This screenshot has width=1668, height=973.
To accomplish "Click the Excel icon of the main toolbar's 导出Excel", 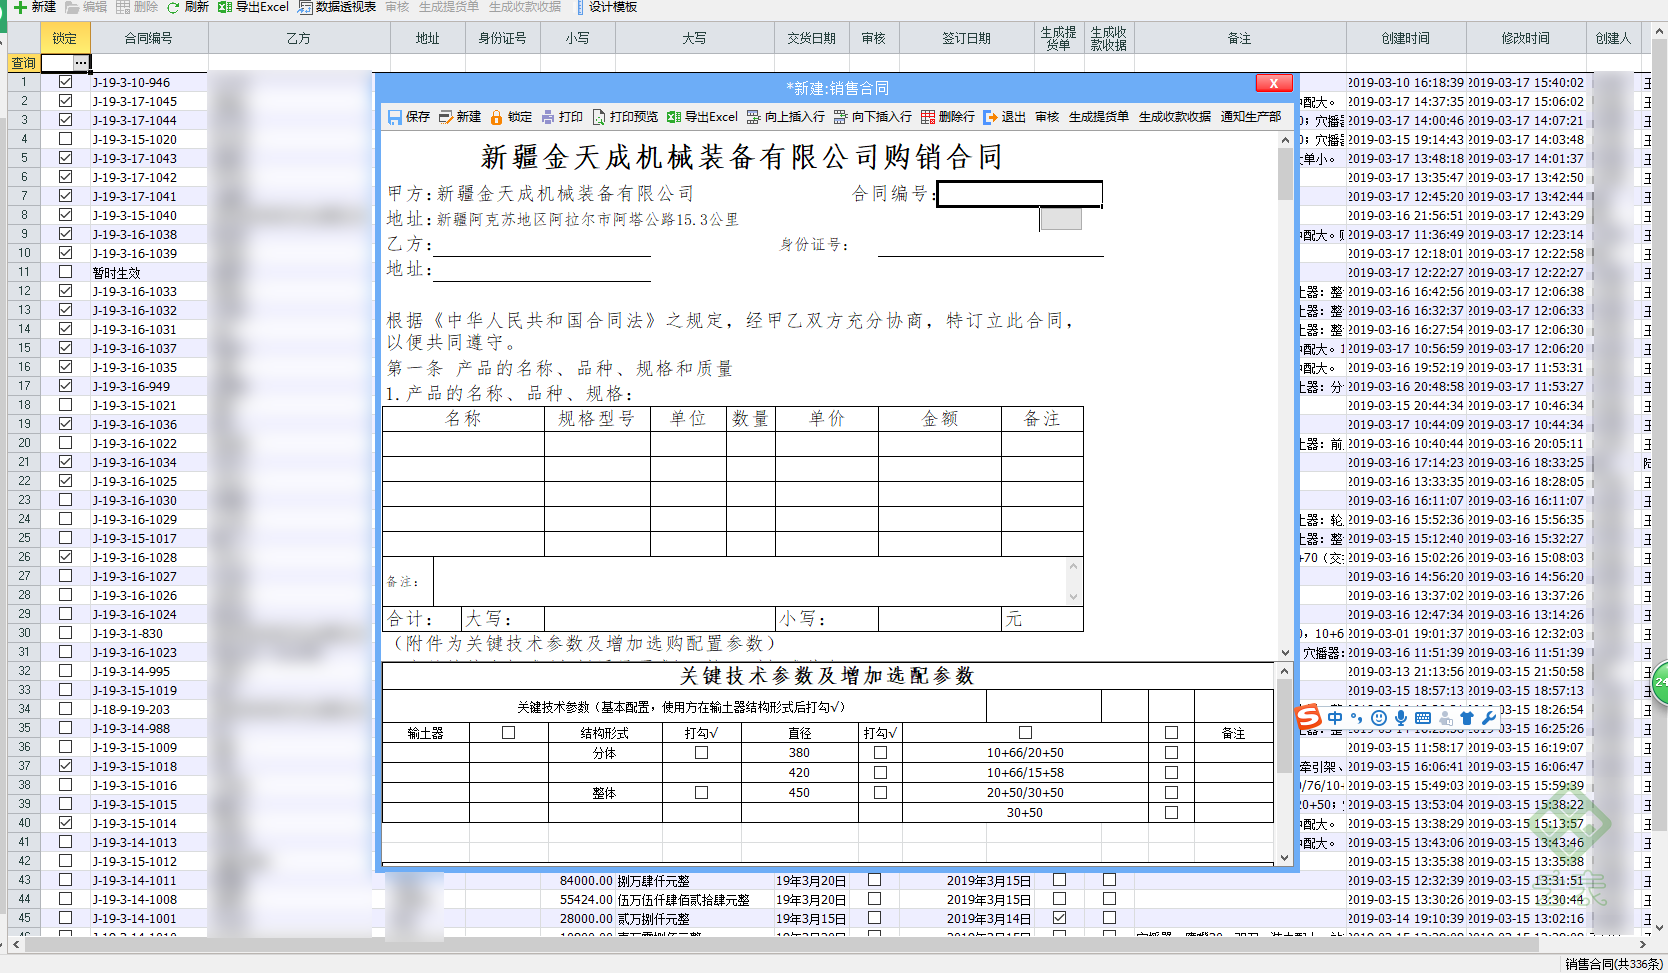I will point(225,7).
